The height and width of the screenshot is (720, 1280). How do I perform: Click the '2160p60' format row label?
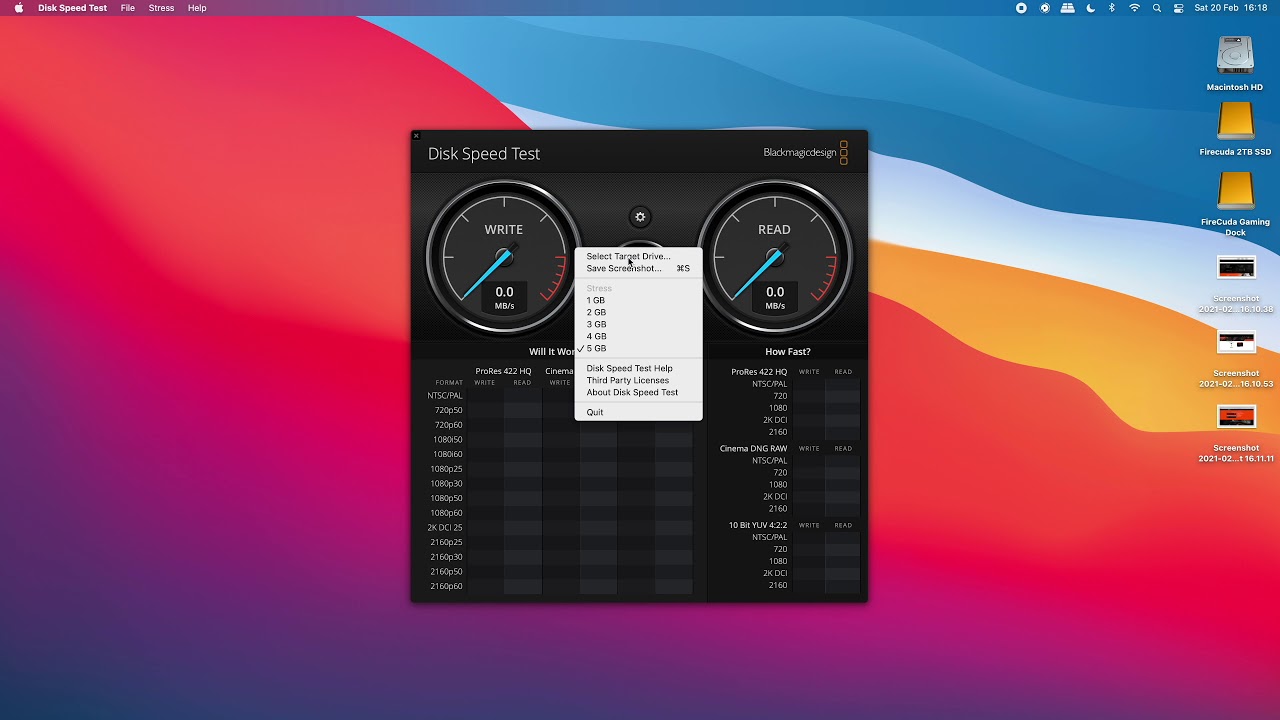pos(446,586)
